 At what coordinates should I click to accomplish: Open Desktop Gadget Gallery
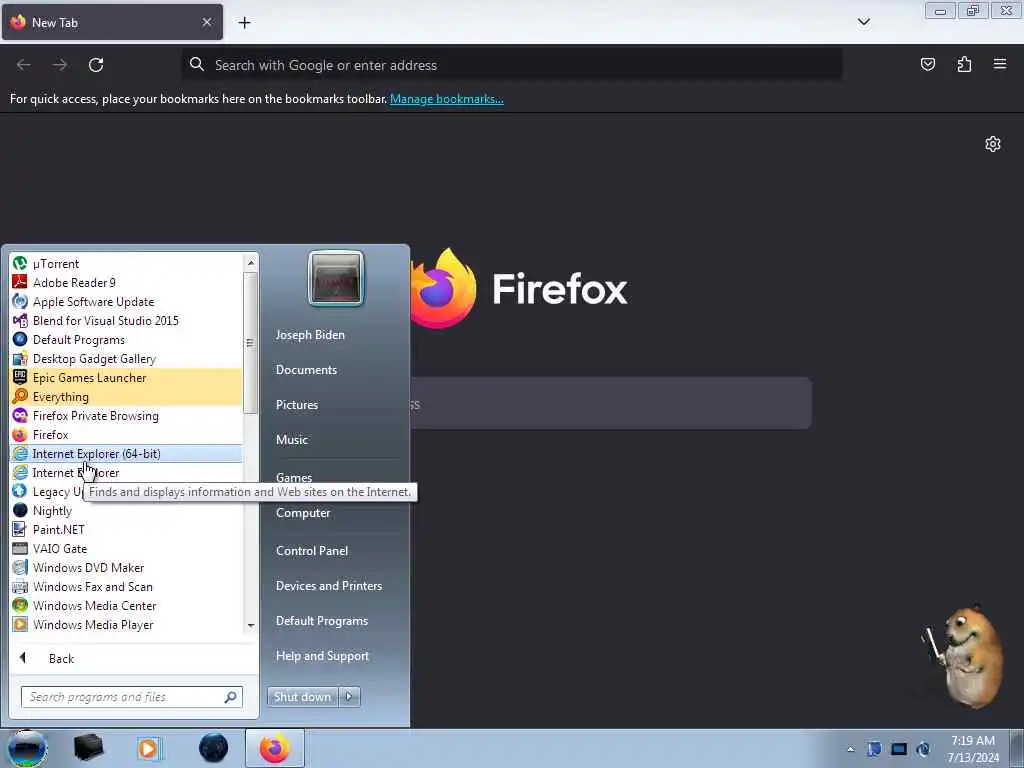click(x=126, y=359)
